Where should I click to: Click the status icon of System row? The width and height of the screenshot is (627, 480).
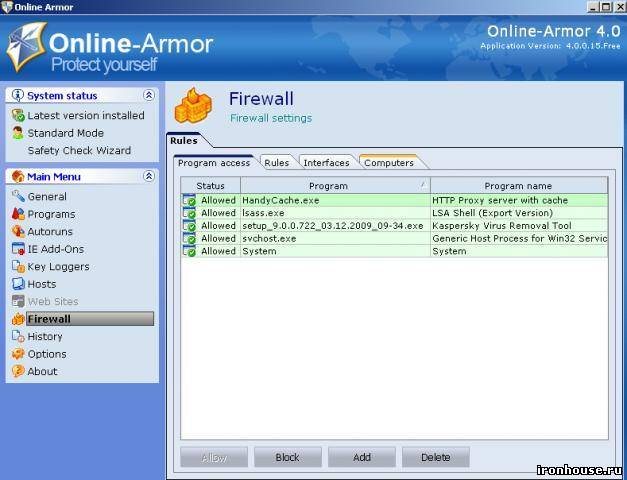[x=189, y=251]
